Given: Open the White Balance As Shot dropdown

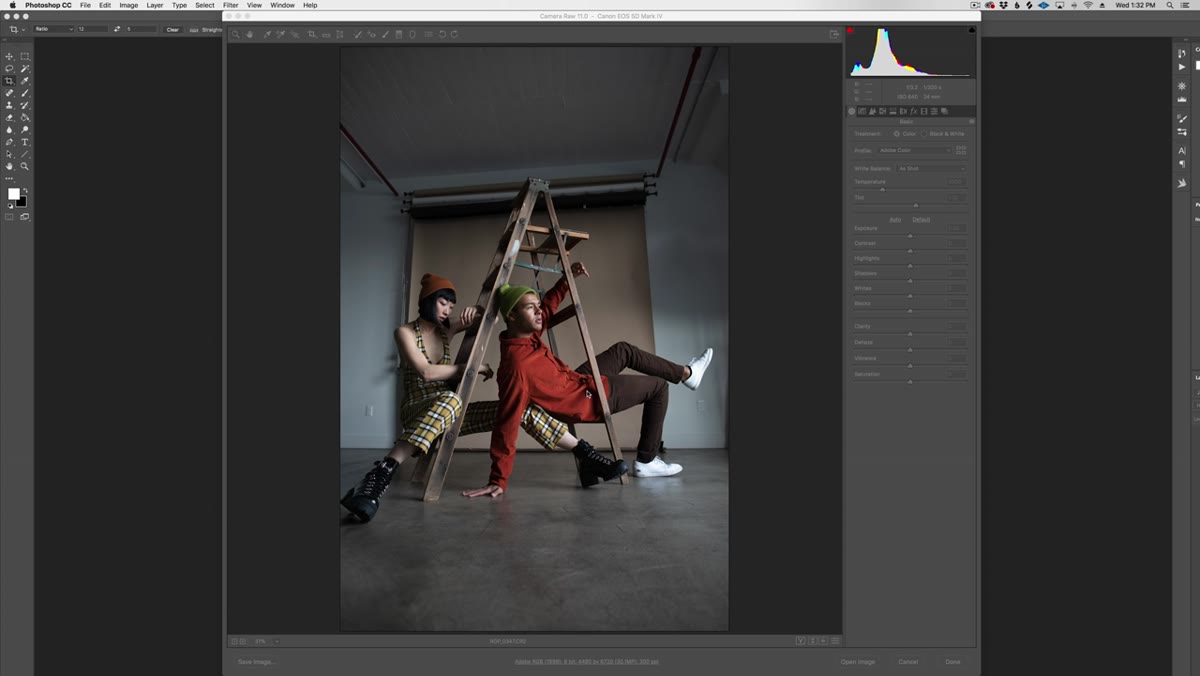Looking at the screenshot, I should [931, 168].
